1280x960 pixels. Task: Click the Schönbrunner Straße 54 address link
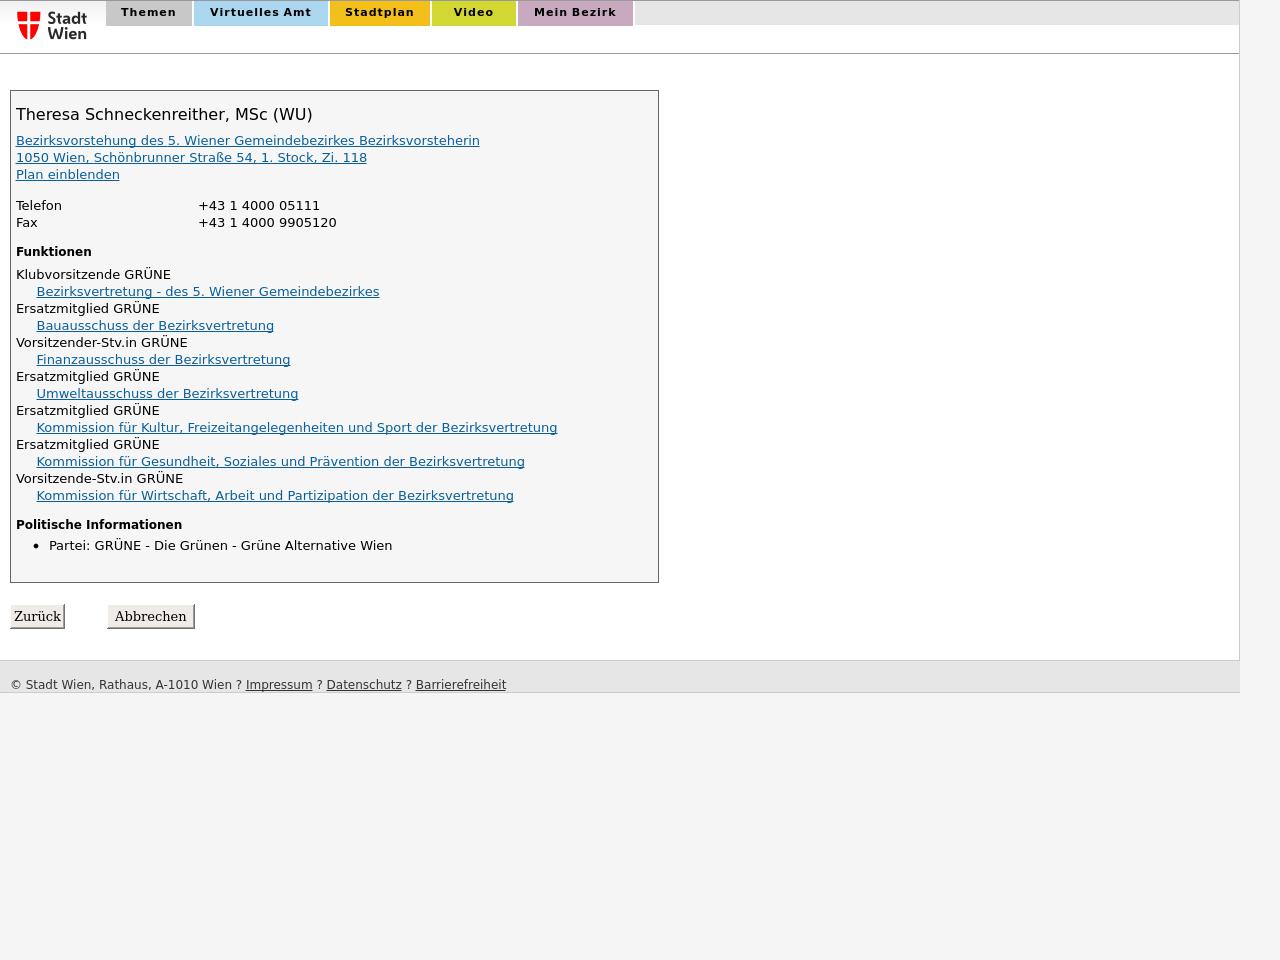pyautogui.click(x=191, y=158)
